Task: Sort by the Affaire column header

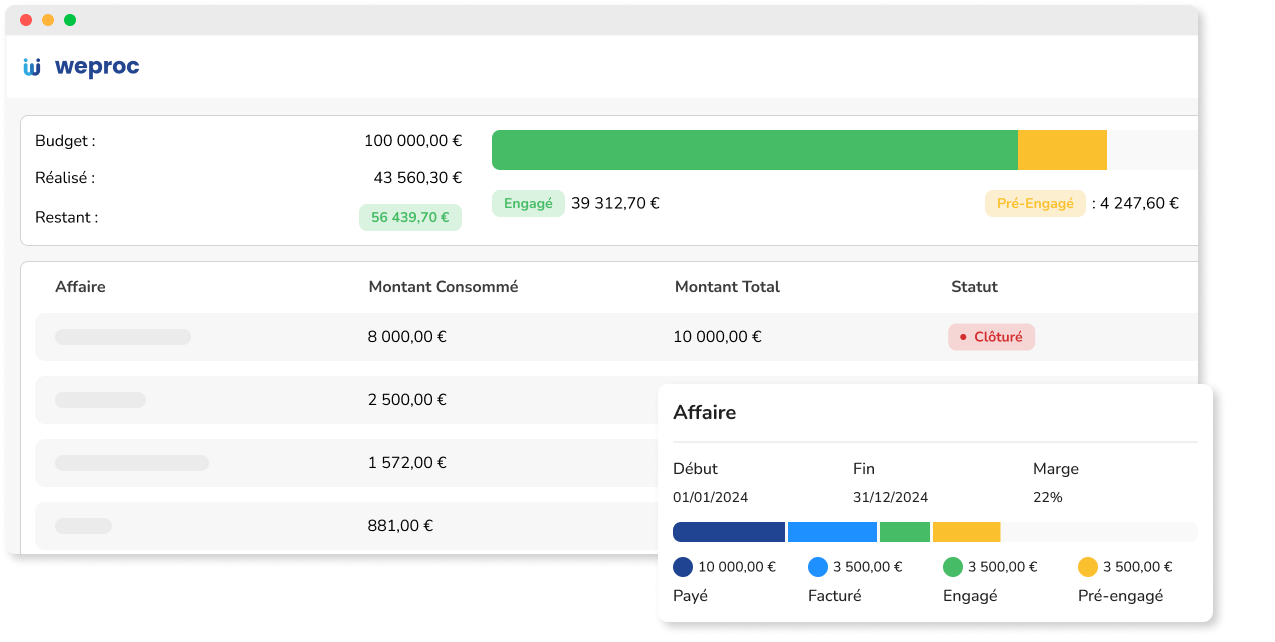Action: (80, 287)
